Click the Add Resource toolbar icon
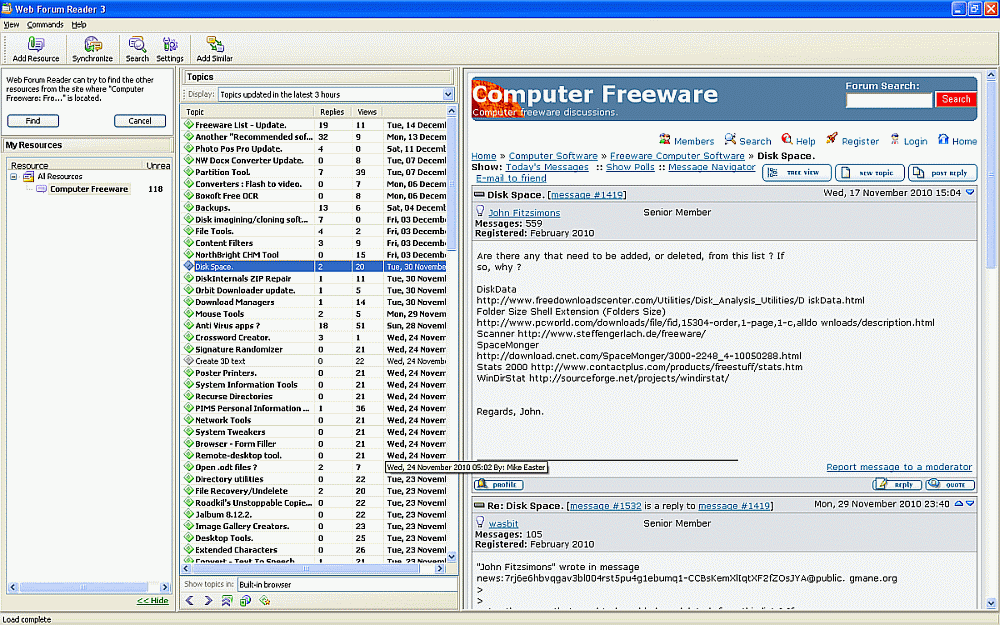1000x625 pixels. 36,44
